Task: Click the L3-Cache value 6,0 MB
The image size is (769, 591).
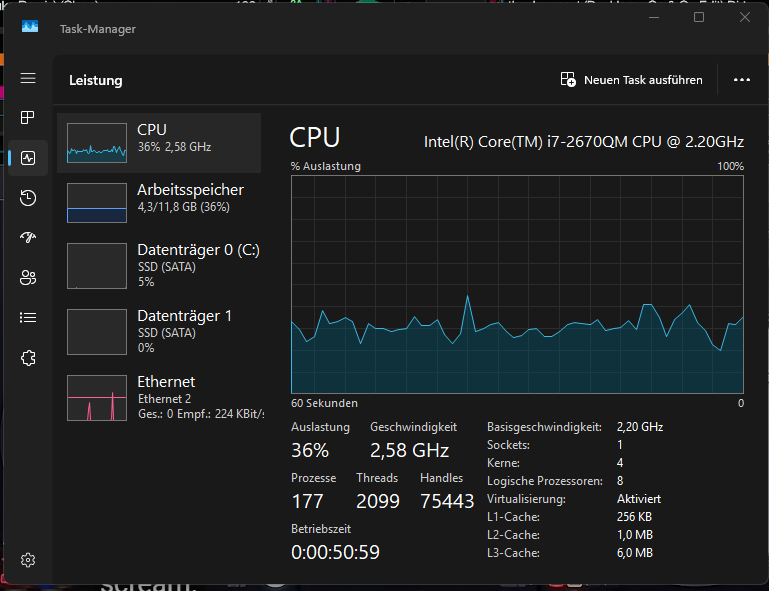Action: coord(635,553)
